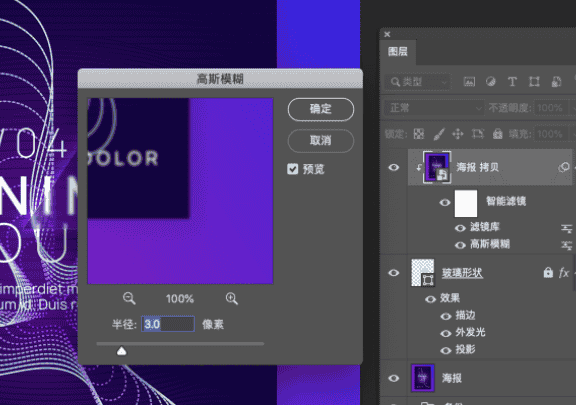Lock image pixels brush icon
This screenshot has height=405, width=576.
[x=439, y=134]
